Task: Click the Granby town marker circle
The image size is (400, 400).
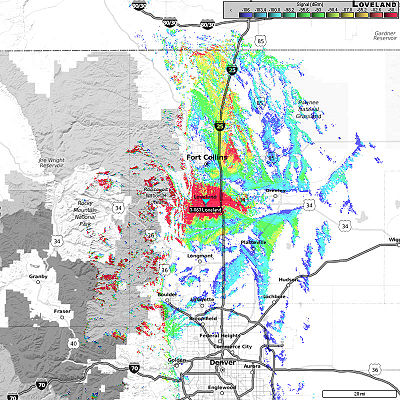Action: (x=38, y=282)
